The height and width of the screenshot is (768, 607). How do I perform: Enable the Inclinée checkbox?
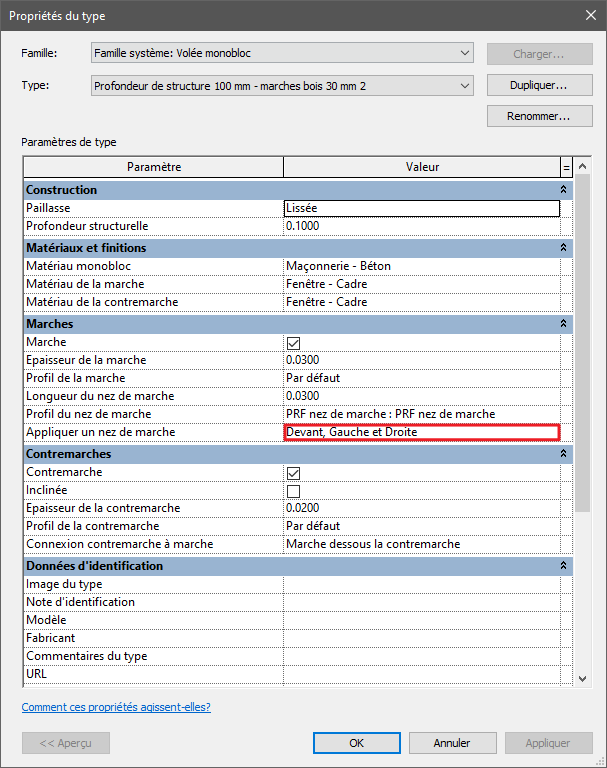click(x=293, y=491)
